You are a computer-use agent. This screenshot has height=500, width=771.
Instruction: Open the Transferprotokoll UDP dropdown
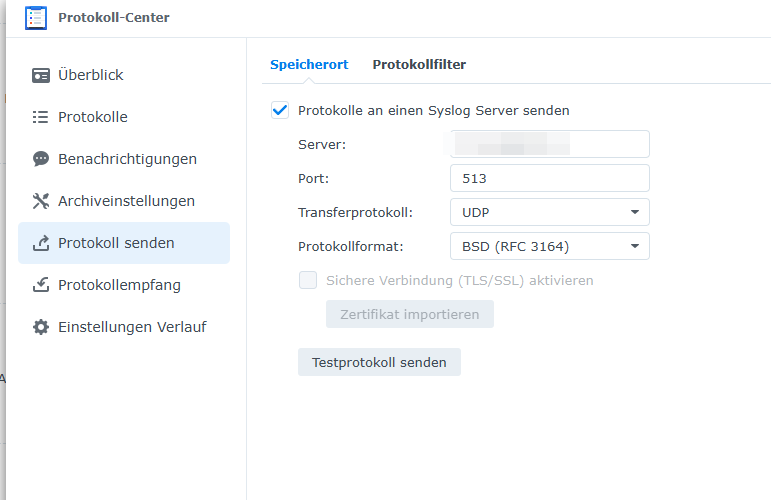coord(549,212)
